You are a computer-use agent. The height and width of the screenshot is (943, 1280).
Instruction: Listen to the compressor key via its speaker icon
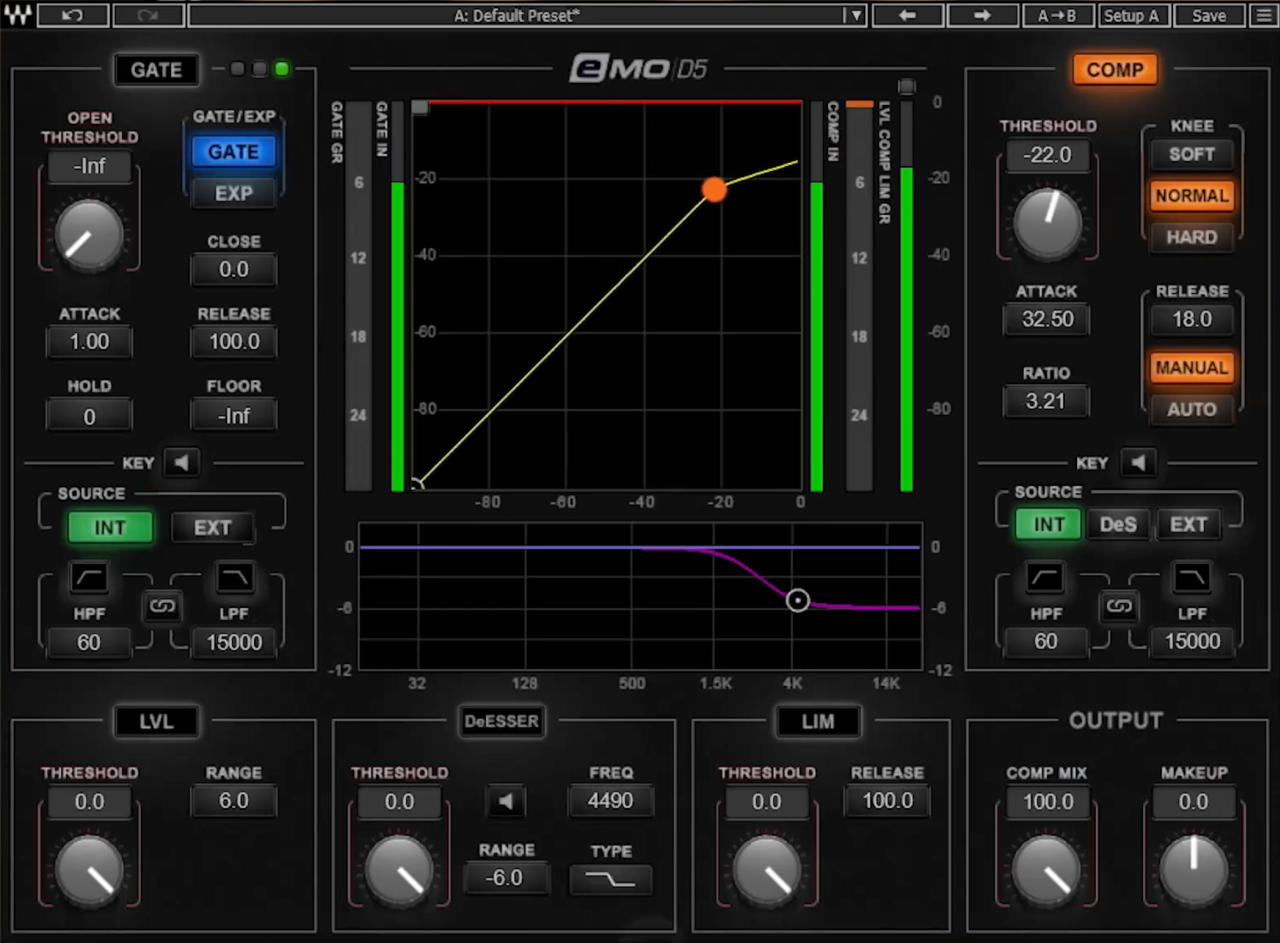click(x=1138, y=462)
